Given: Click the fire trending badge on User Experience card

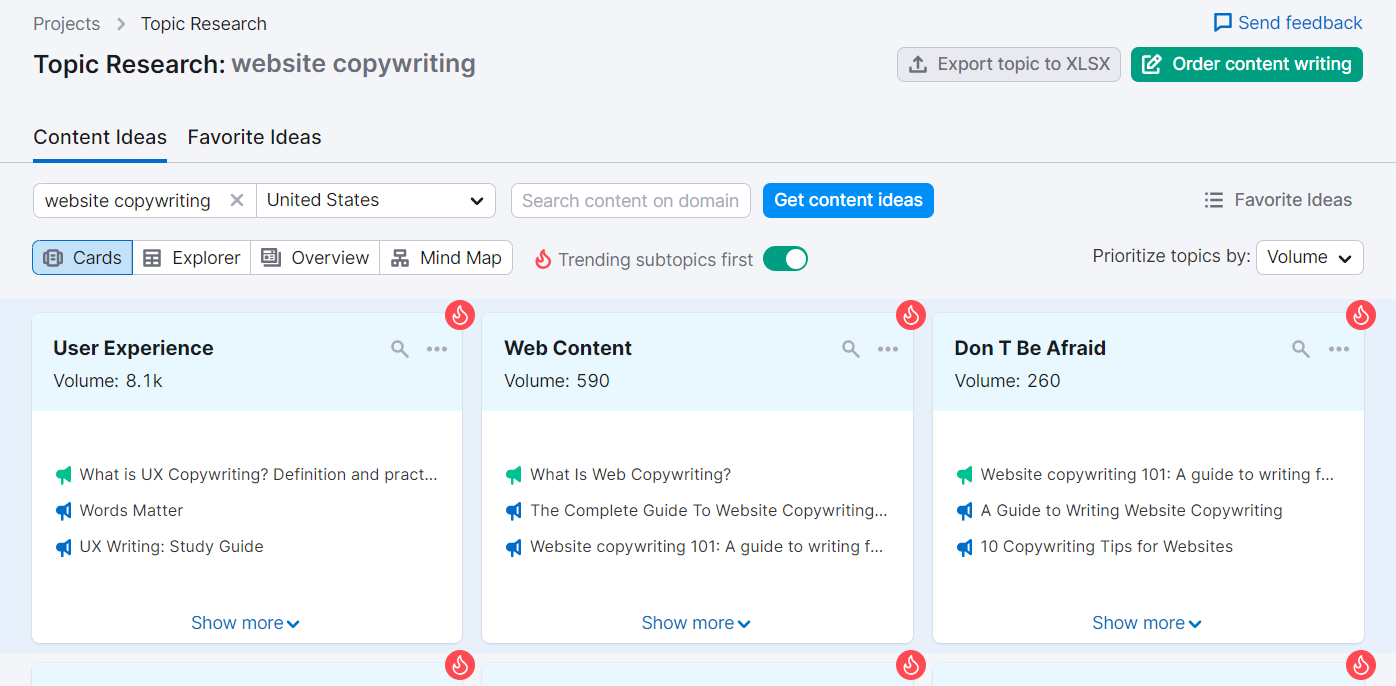Looking at the screenshot, I should (x=460, y=315).
